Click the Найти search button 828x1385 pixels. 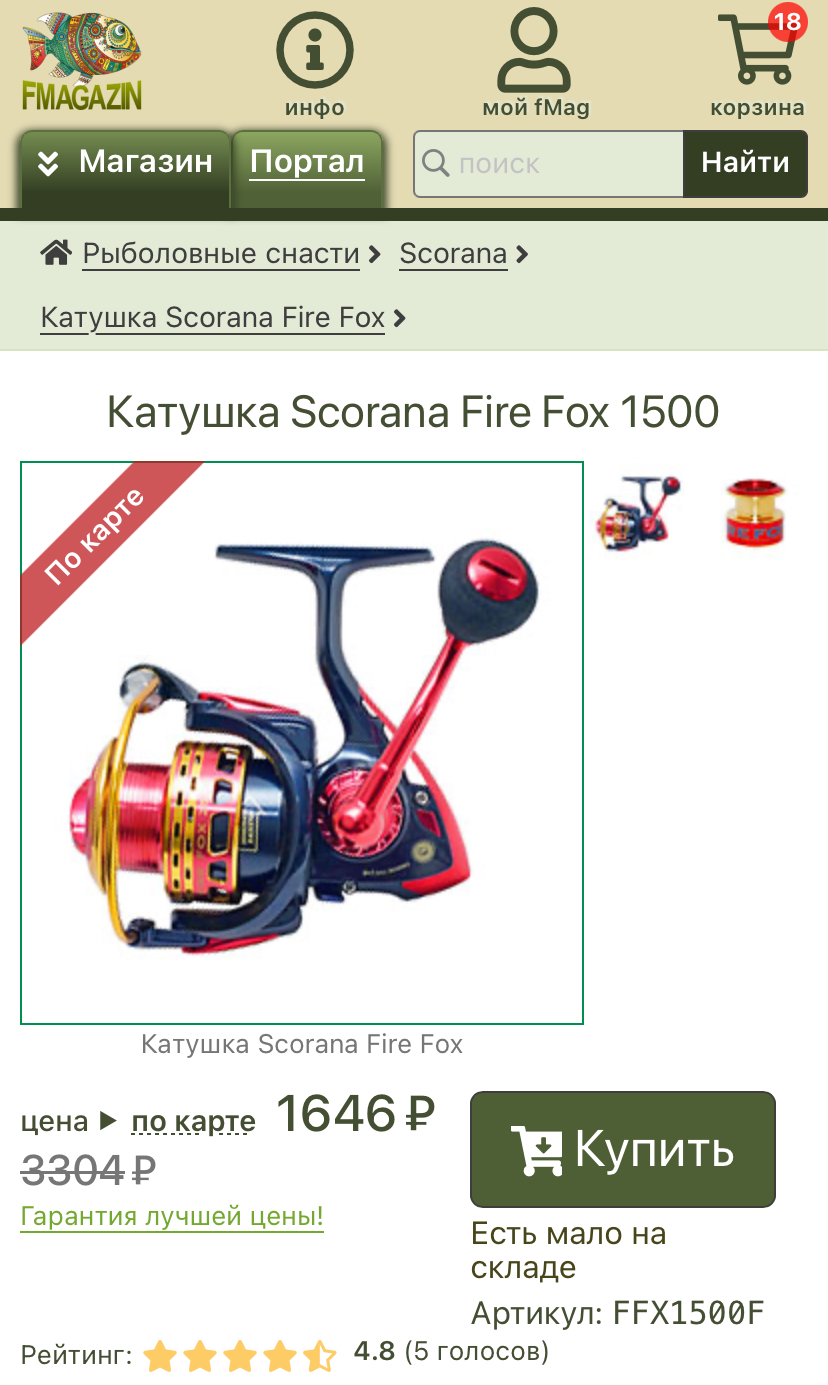[745, 163]
